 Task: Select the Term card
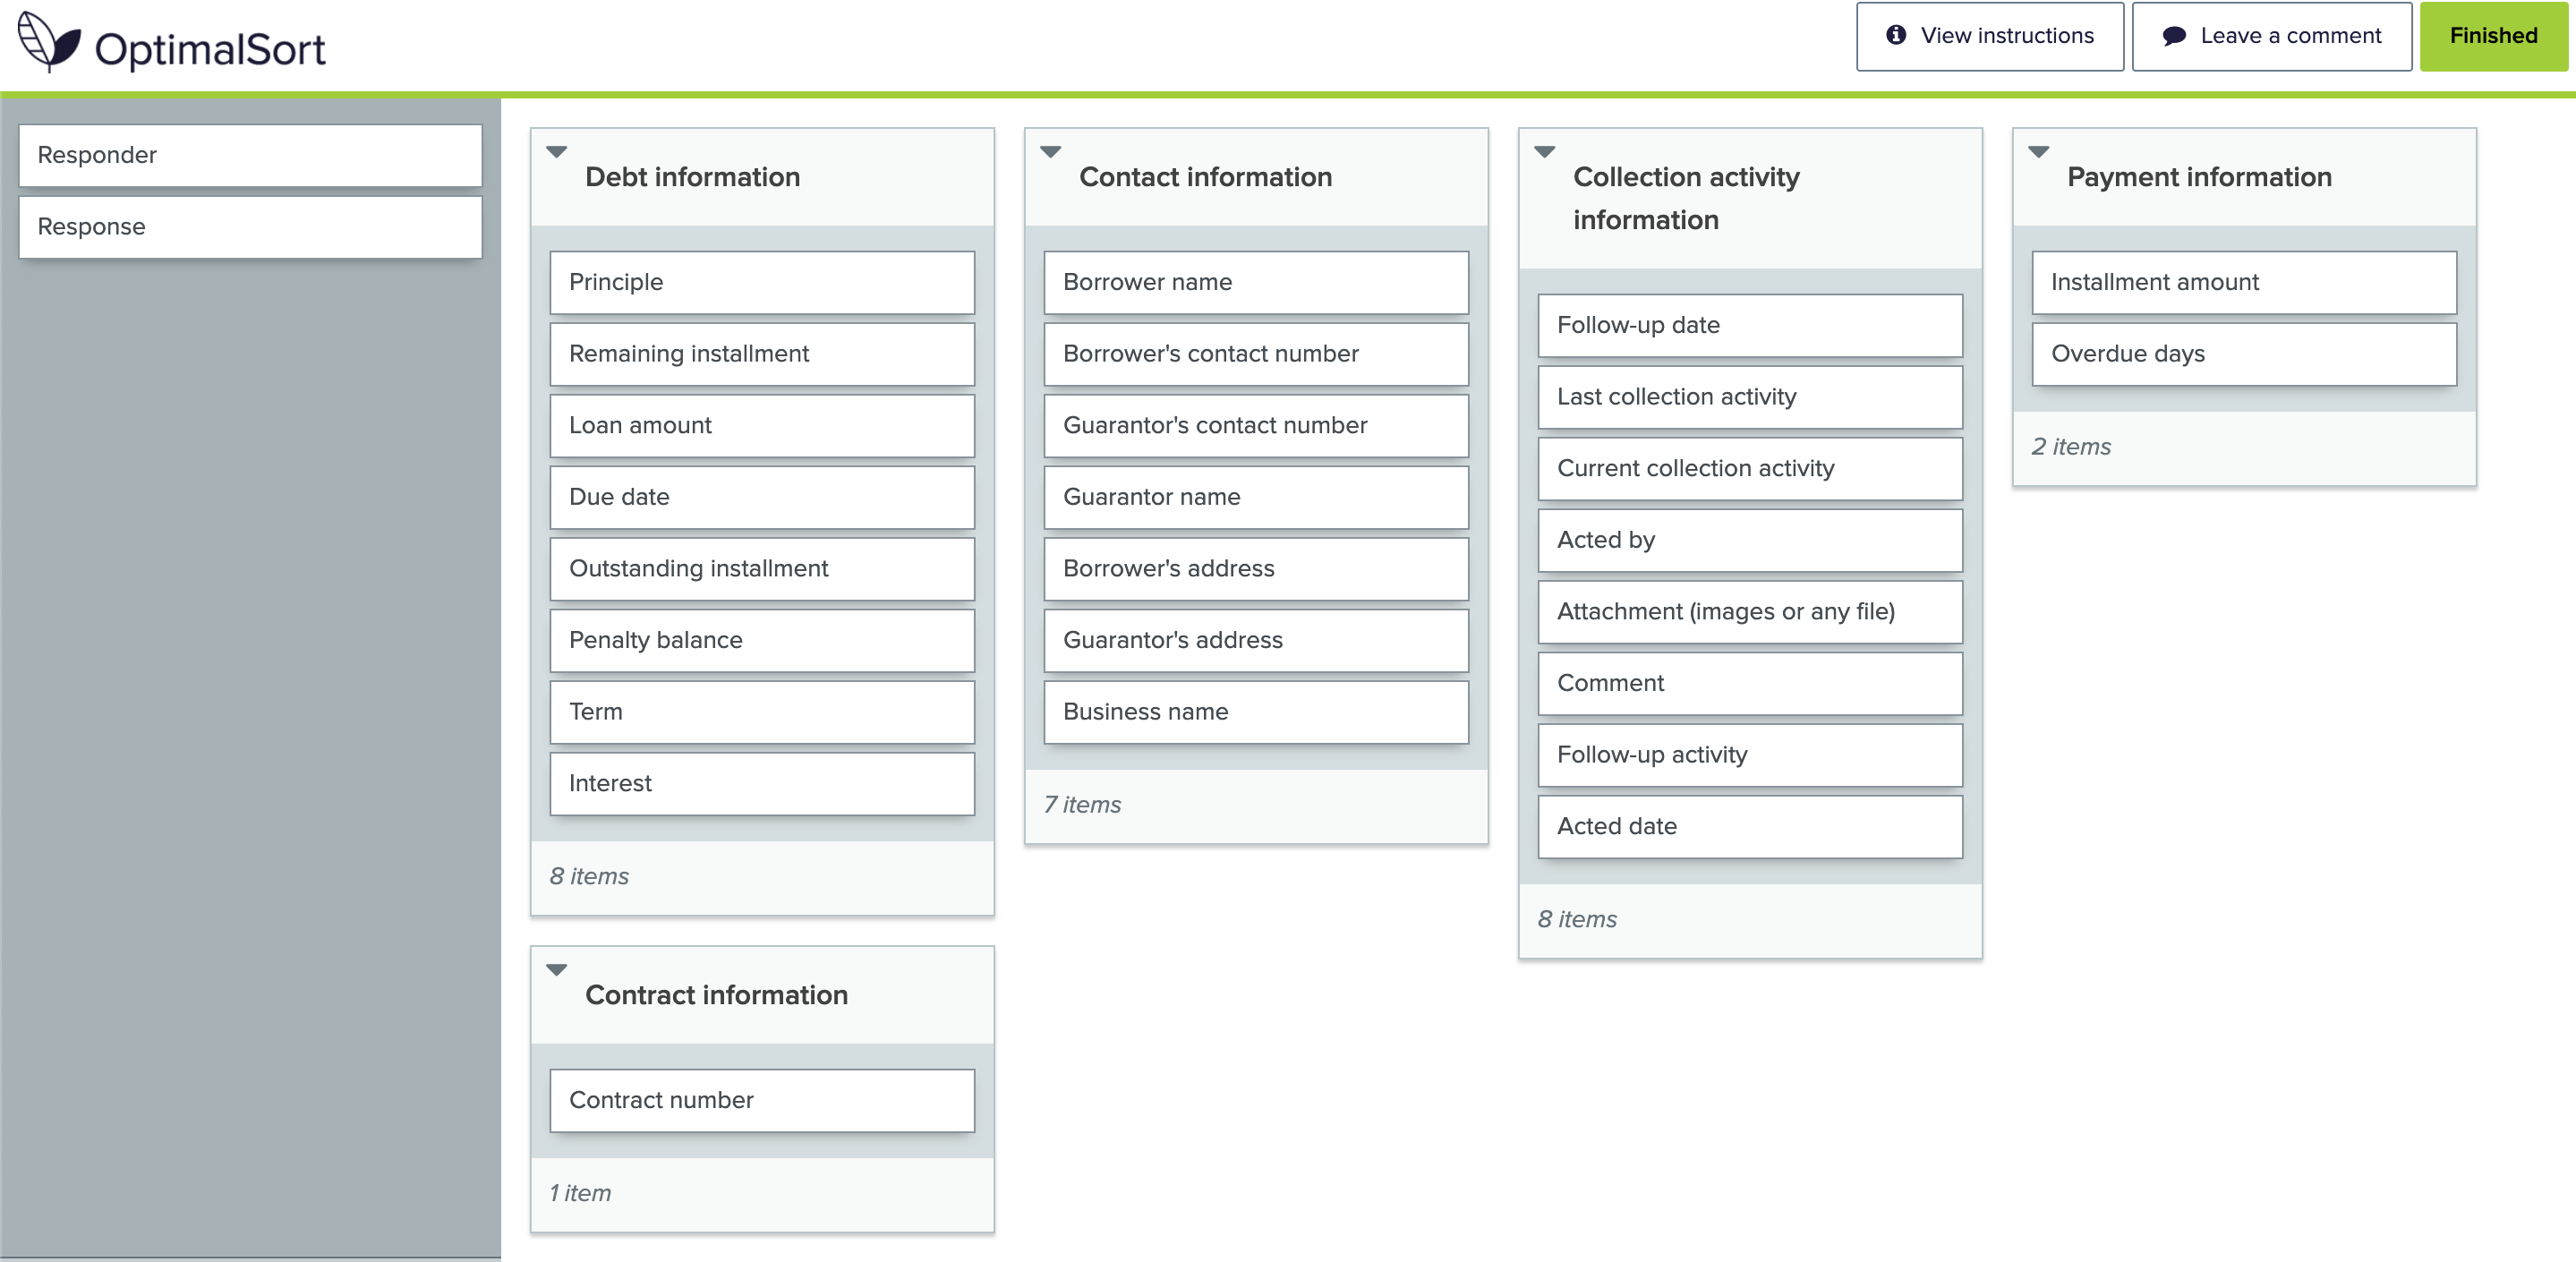[x=762, y=712]
